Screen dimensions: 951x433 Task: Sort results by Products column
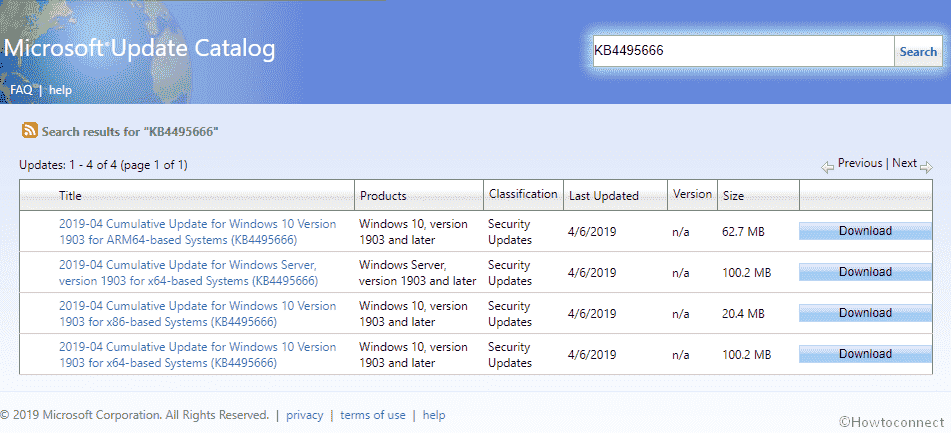tap(383, 196)
